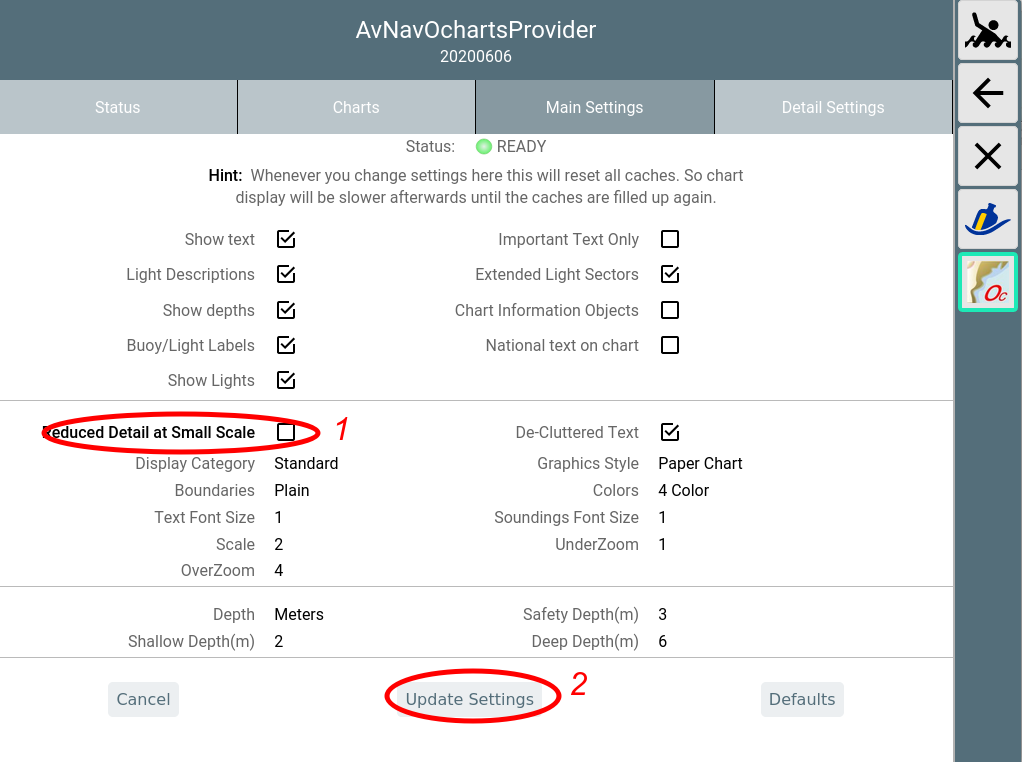Change Graphics Style from Paper Chart
The height and width of the screenshot is (762, 1022).
(x=700, y=464)
